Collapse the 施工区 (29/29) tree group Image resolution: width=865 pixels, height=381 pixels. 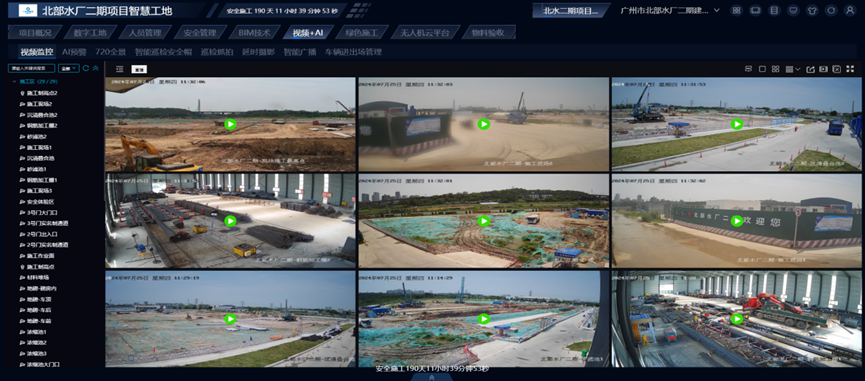pos(15,82)
